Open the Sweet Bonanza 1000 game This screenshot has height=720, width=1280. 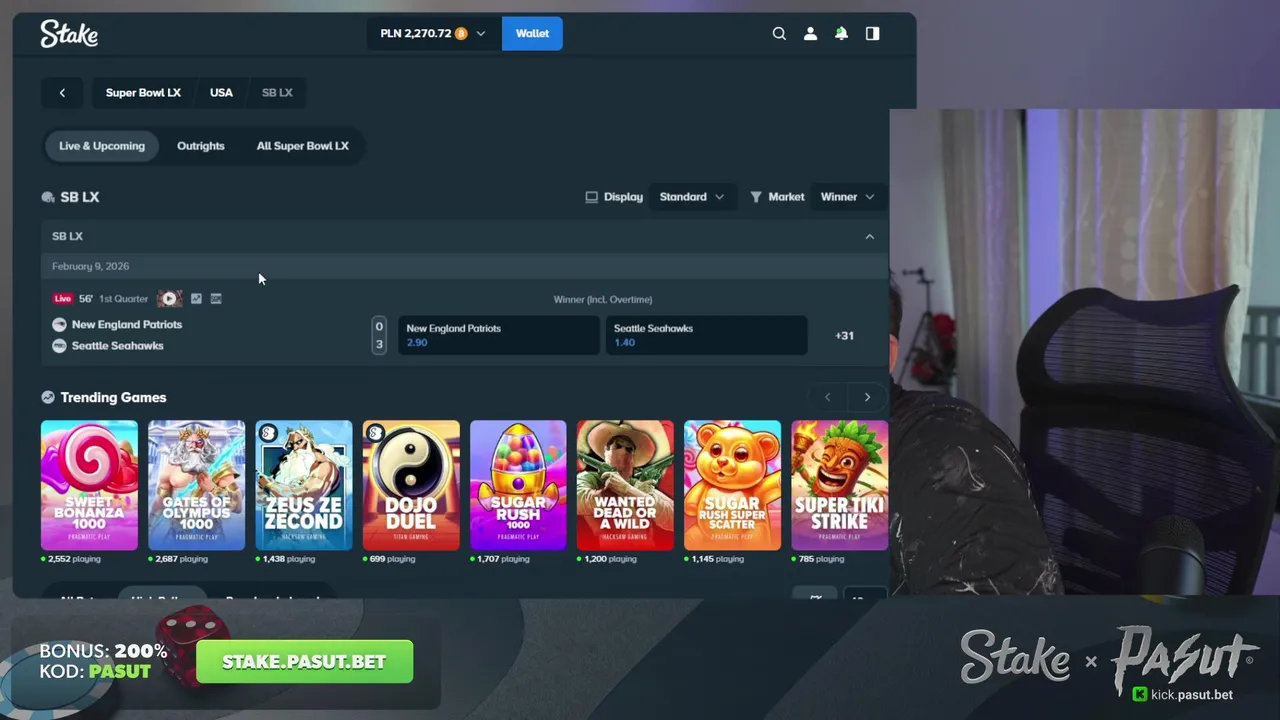89,485
